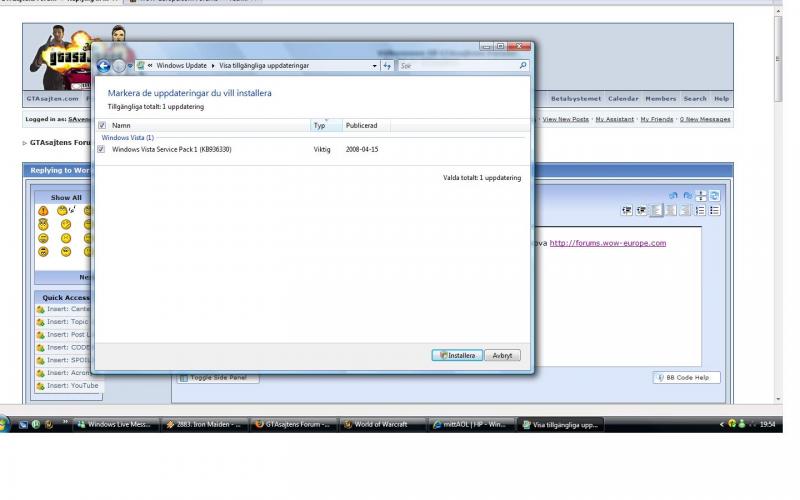
Task: Insert the first emoticon in third smiley row
Action: (43, 238)
